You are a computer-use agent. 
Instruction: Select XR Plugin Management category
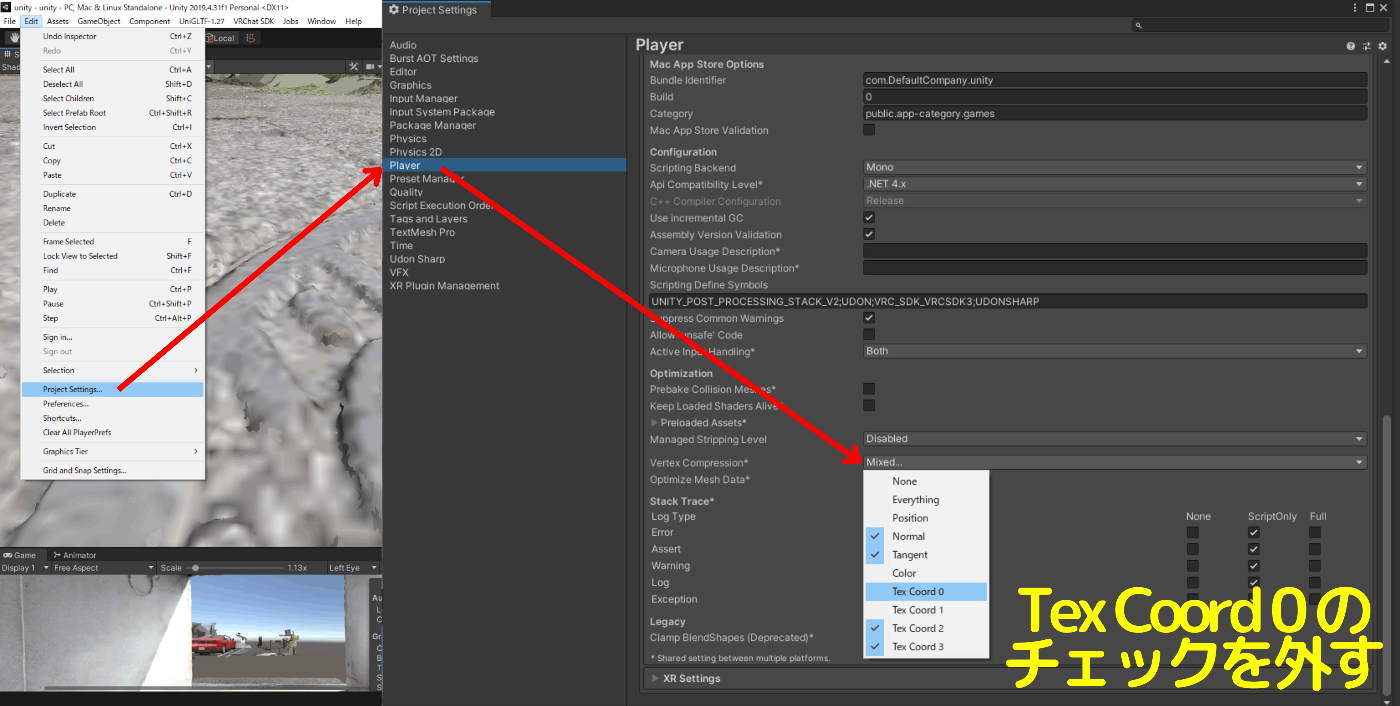444,286
